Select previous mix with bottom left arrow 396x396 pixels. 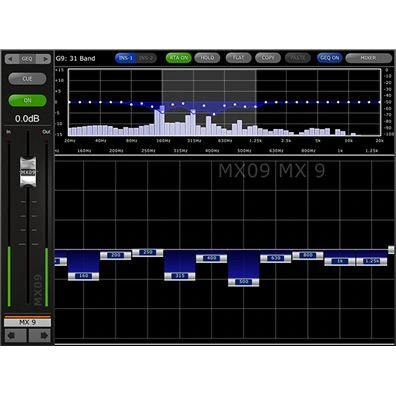point(15,335)
